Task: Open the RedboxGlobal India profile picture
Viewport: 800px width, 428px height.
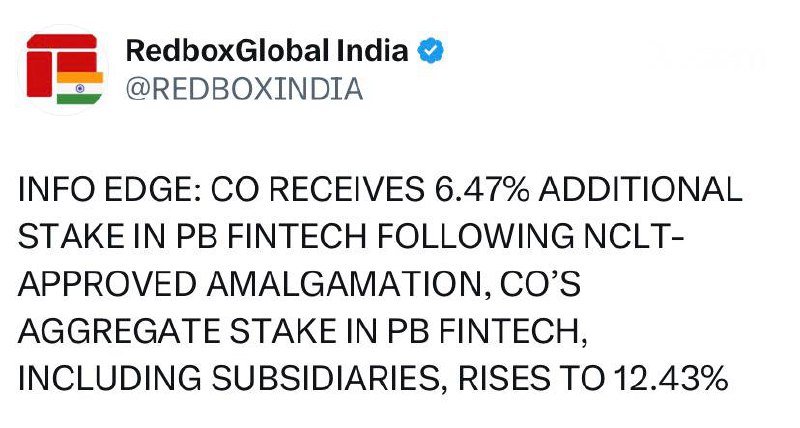Action: click(62, 68)
